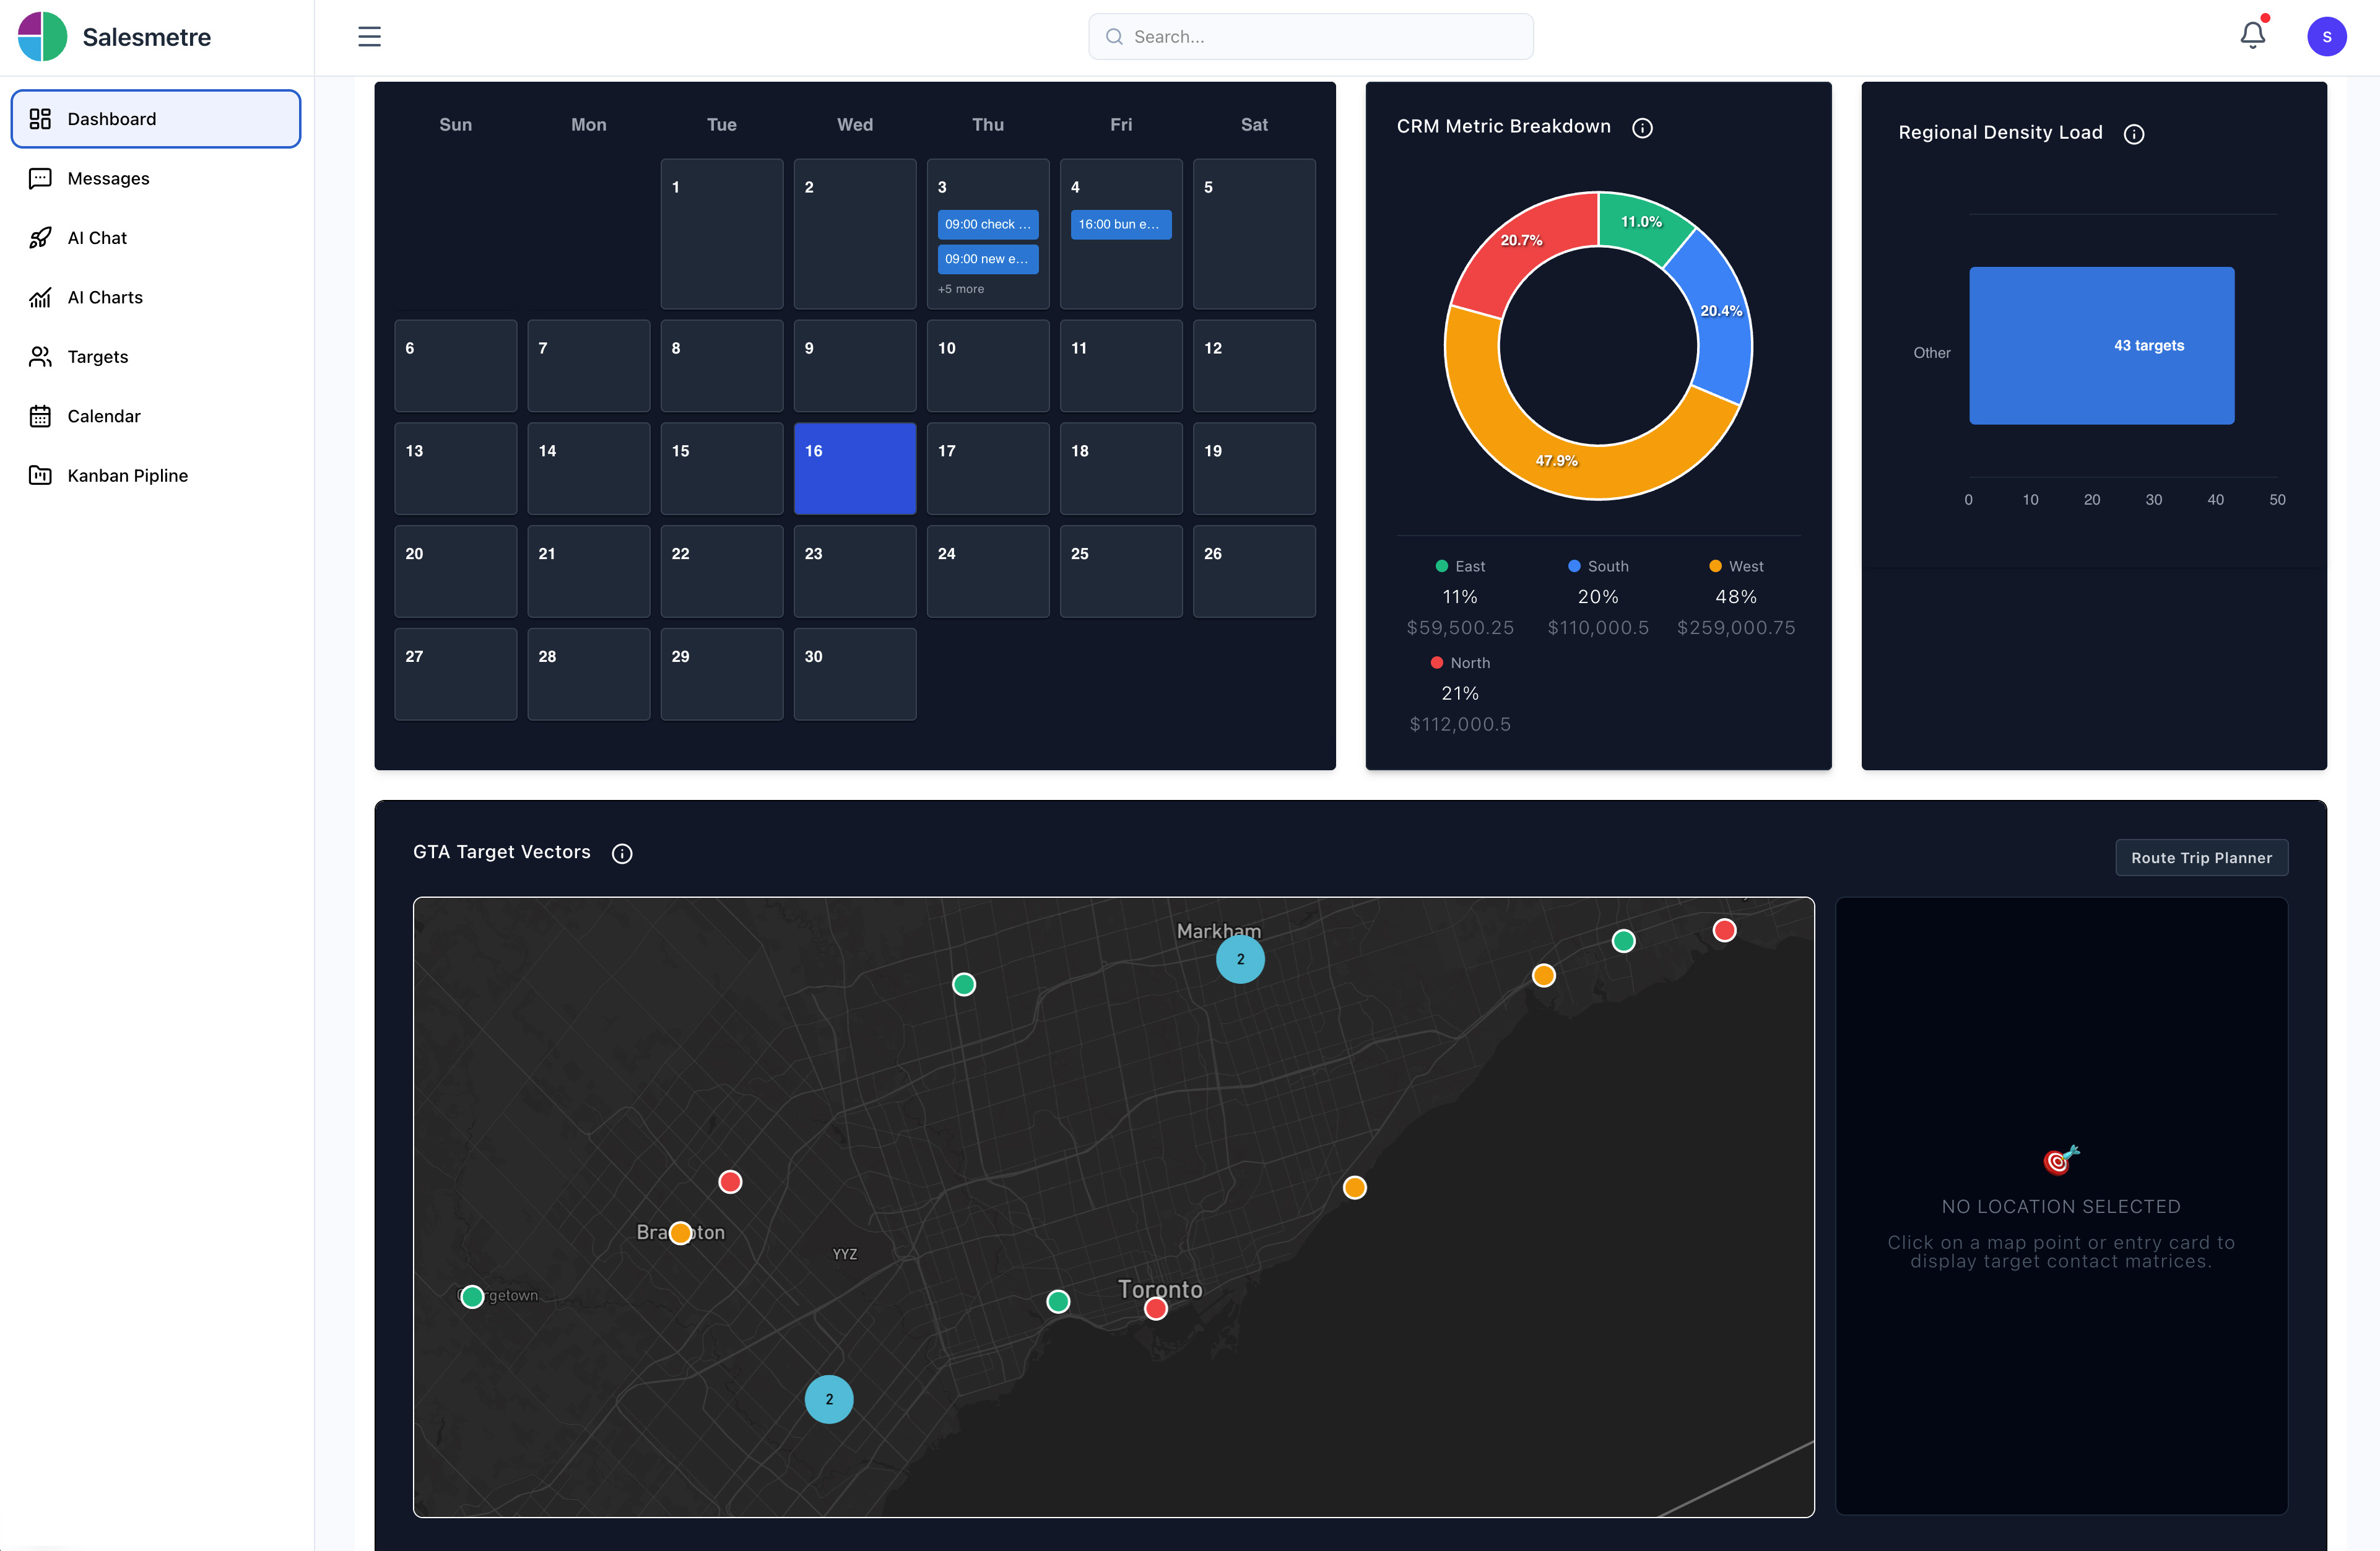Select calendar day 30
2380x1551 pixels.
click(x=854, y=674)
